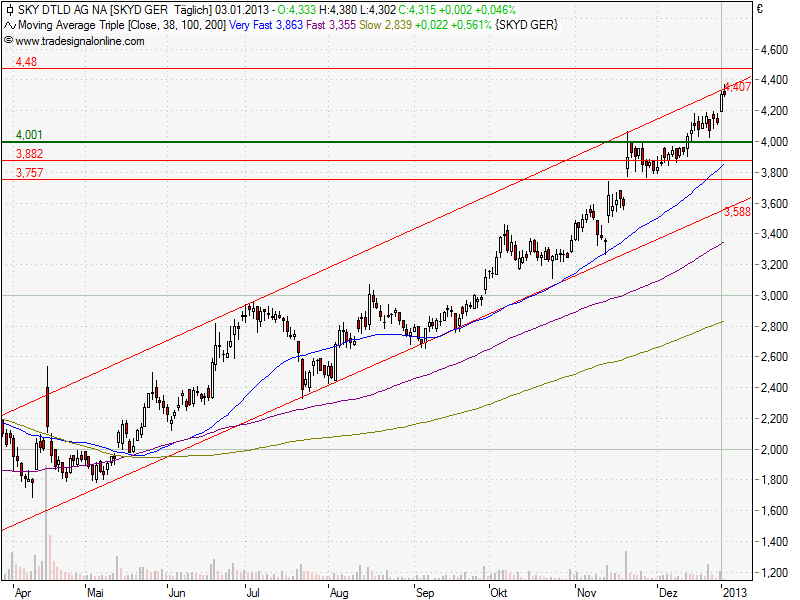Click the Dez label on time axis
Viewport: 800px width, 600px height.
(668, 592)
